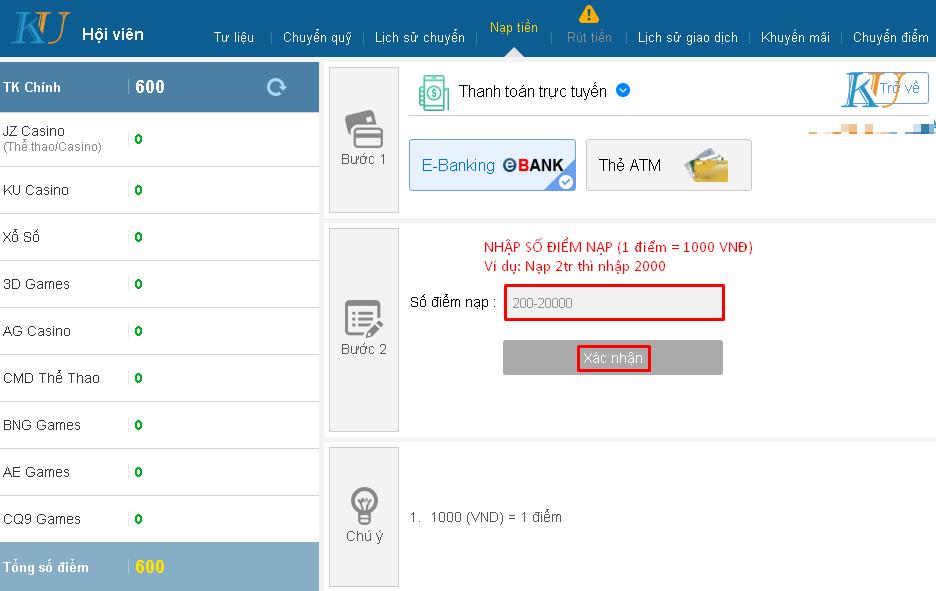Click the Bước 1 credit card icon
Image resolution: width=936 pixels, height=591 pixels.
tap(364, 128)
